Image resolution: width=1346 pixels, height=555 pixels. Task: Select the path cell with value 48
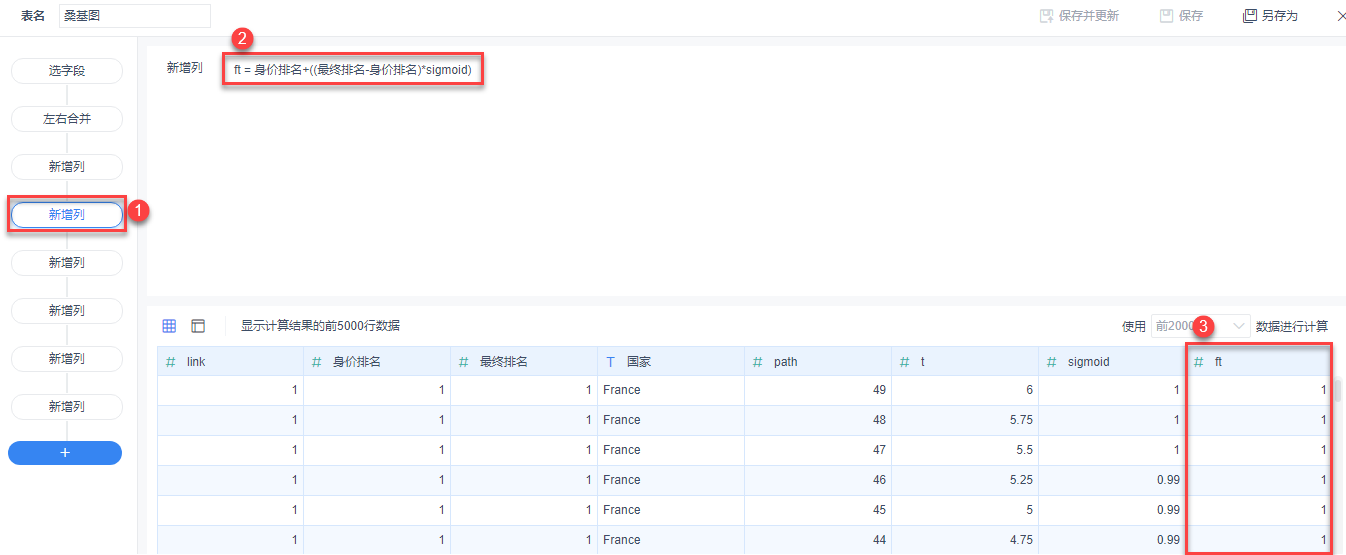click(x=818, y=420)
